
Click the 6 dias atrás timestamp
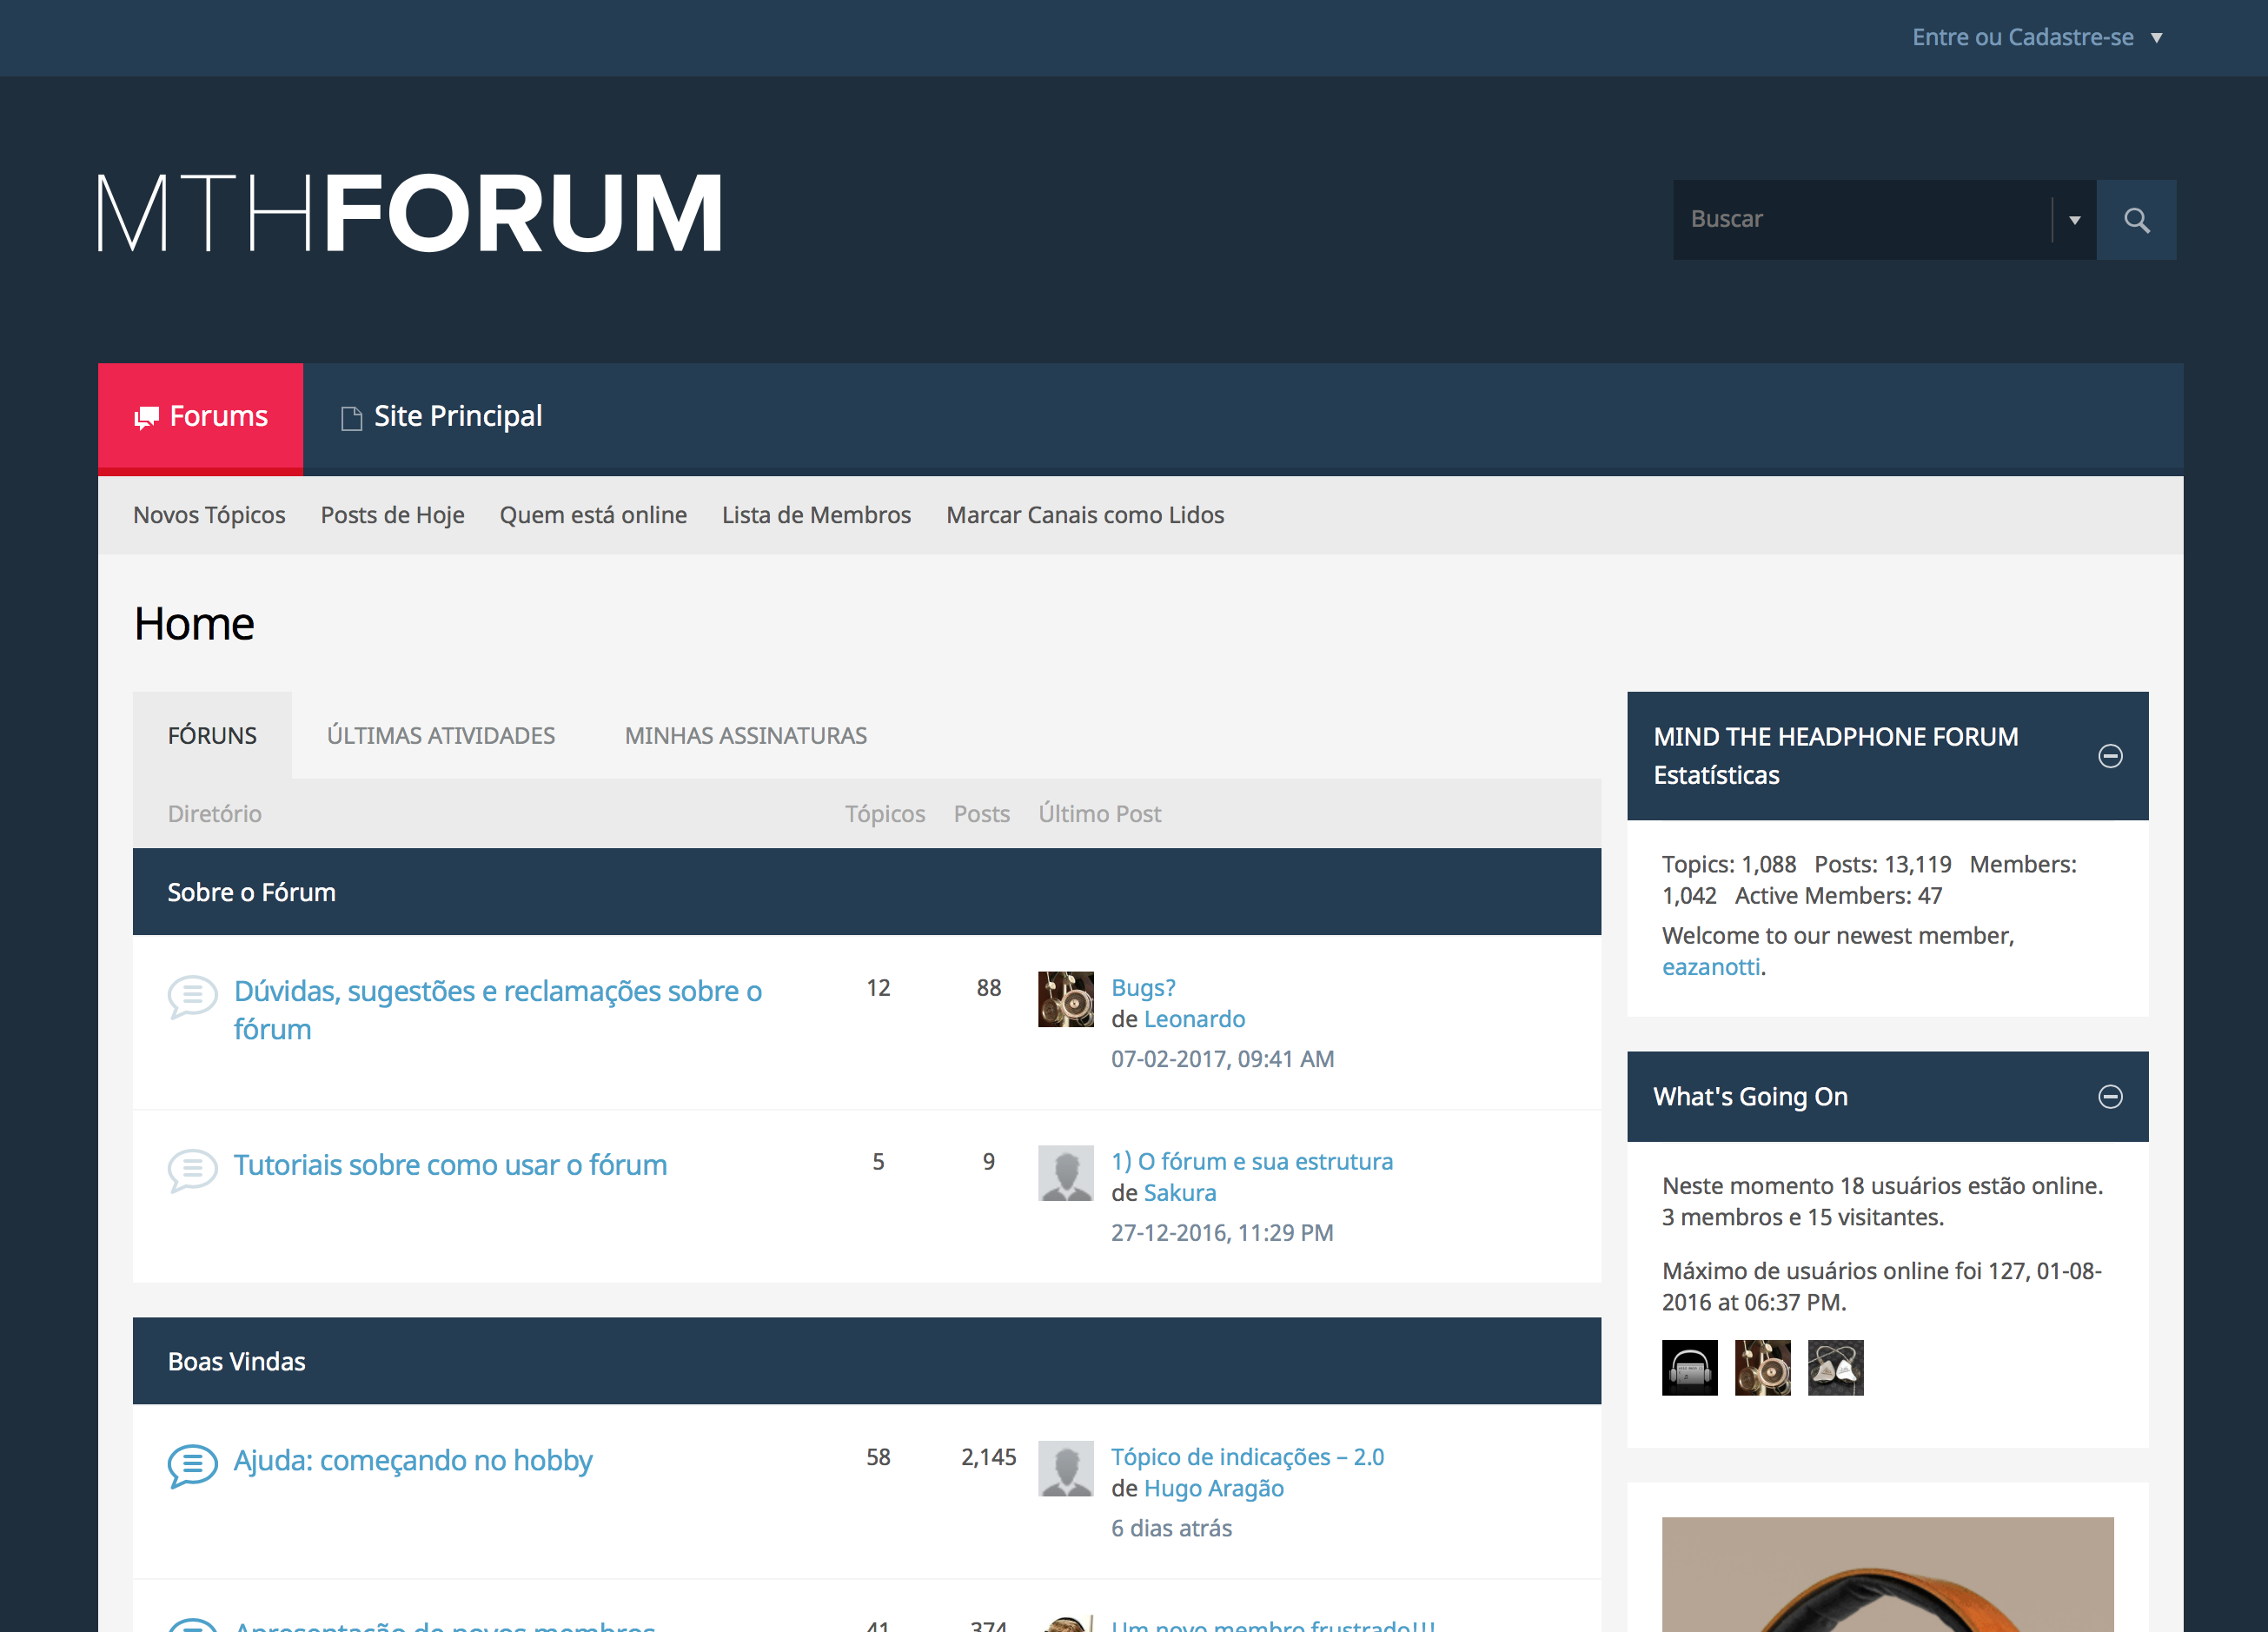click(x=1171, y=1528)
